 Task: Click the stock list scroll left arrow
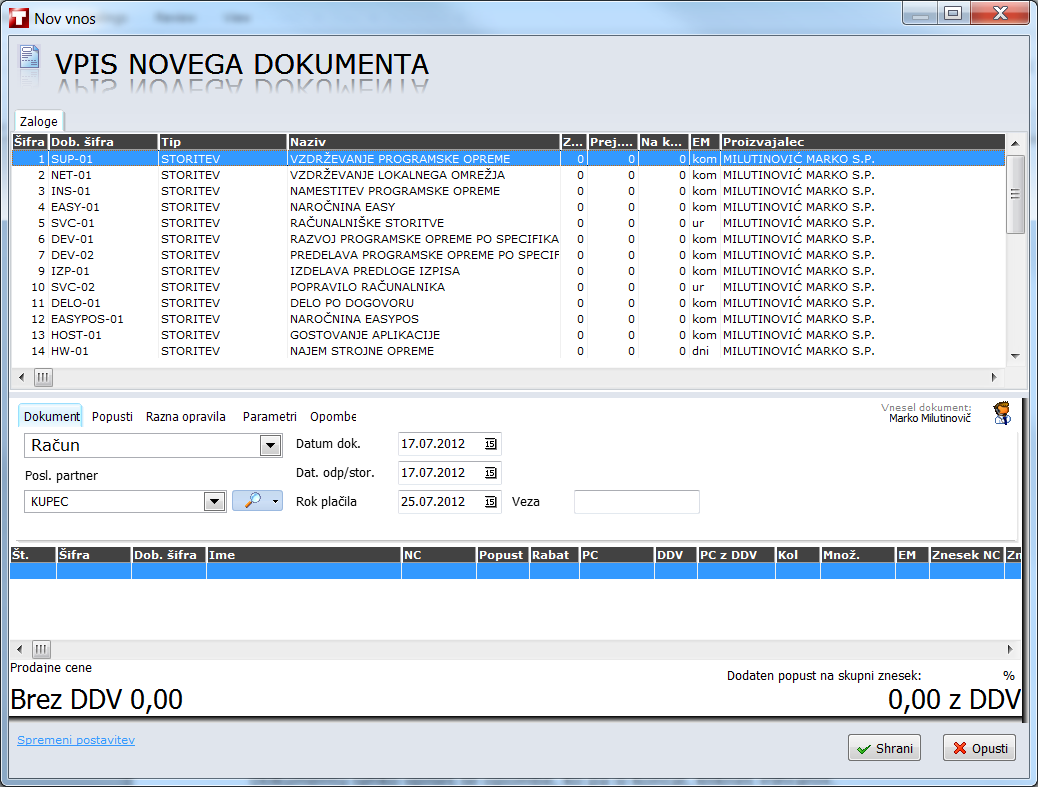click(21, 377)
